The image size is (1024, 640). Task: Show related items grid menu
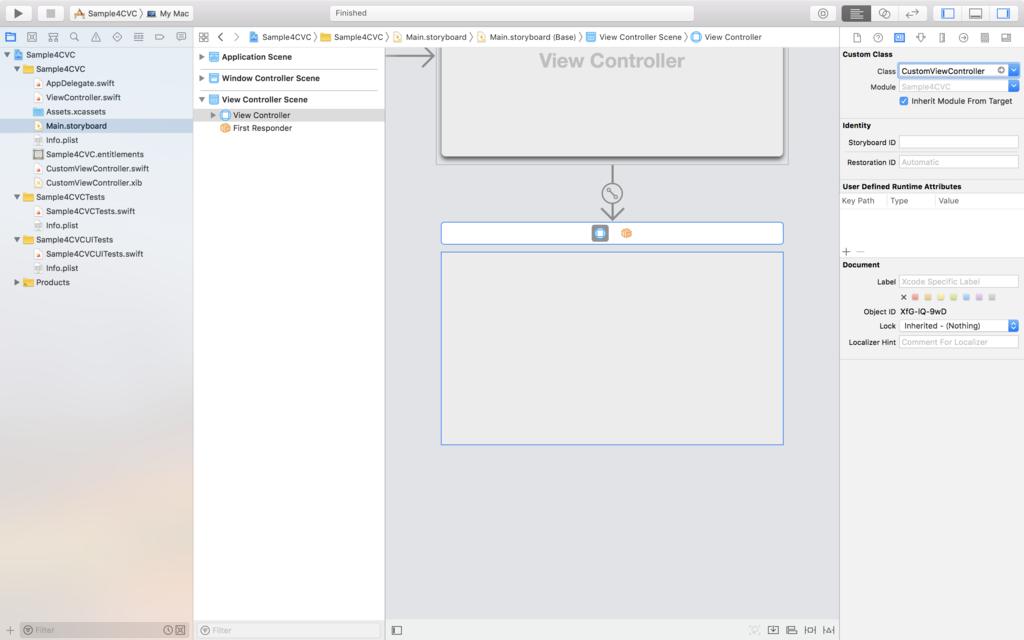point(204,37)
